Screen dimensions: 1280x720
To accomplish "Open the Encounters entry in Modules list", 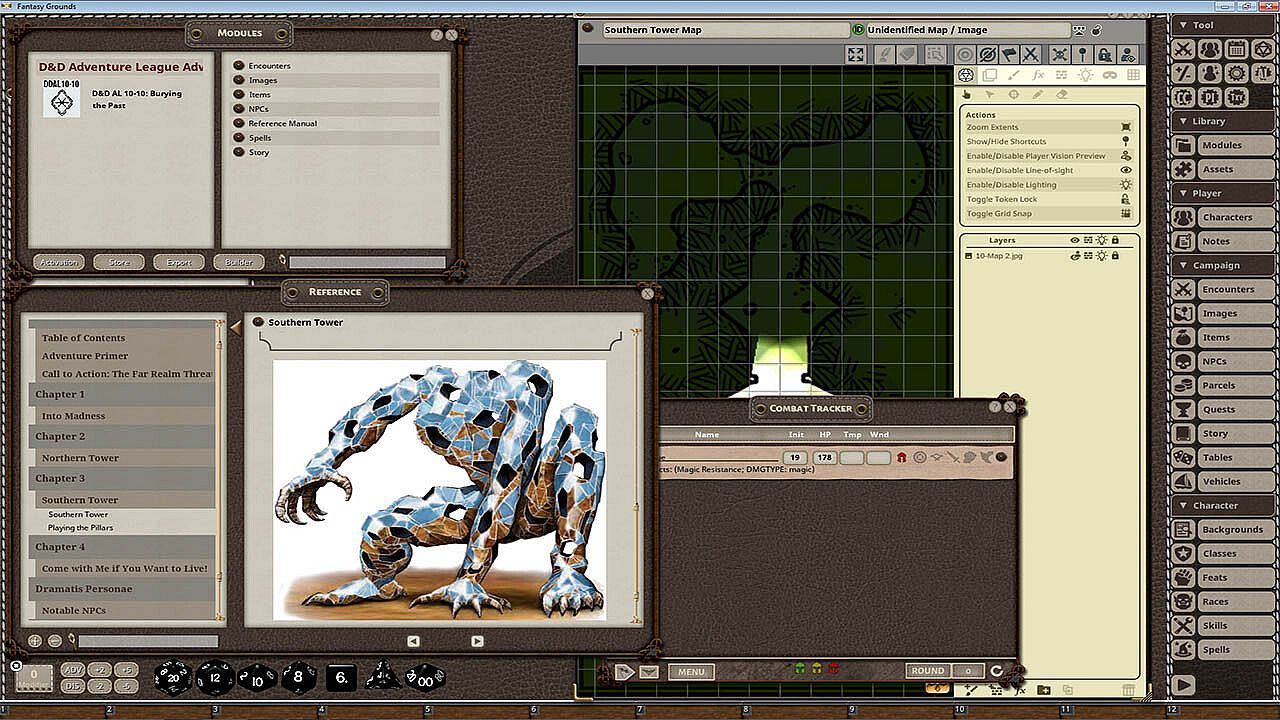I will click(269, 66).
